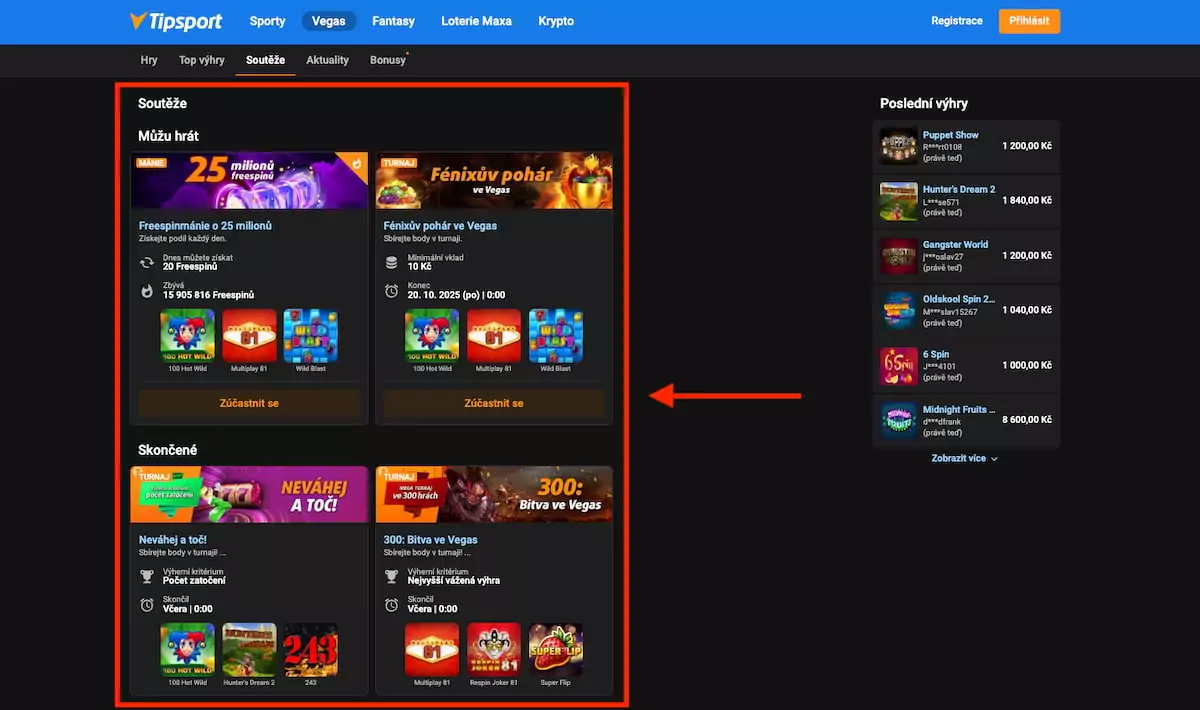This screenshot has height=710, width=1200.
Task: Select Wild Blast icon in Freespinmánie card
Action: 310,335
